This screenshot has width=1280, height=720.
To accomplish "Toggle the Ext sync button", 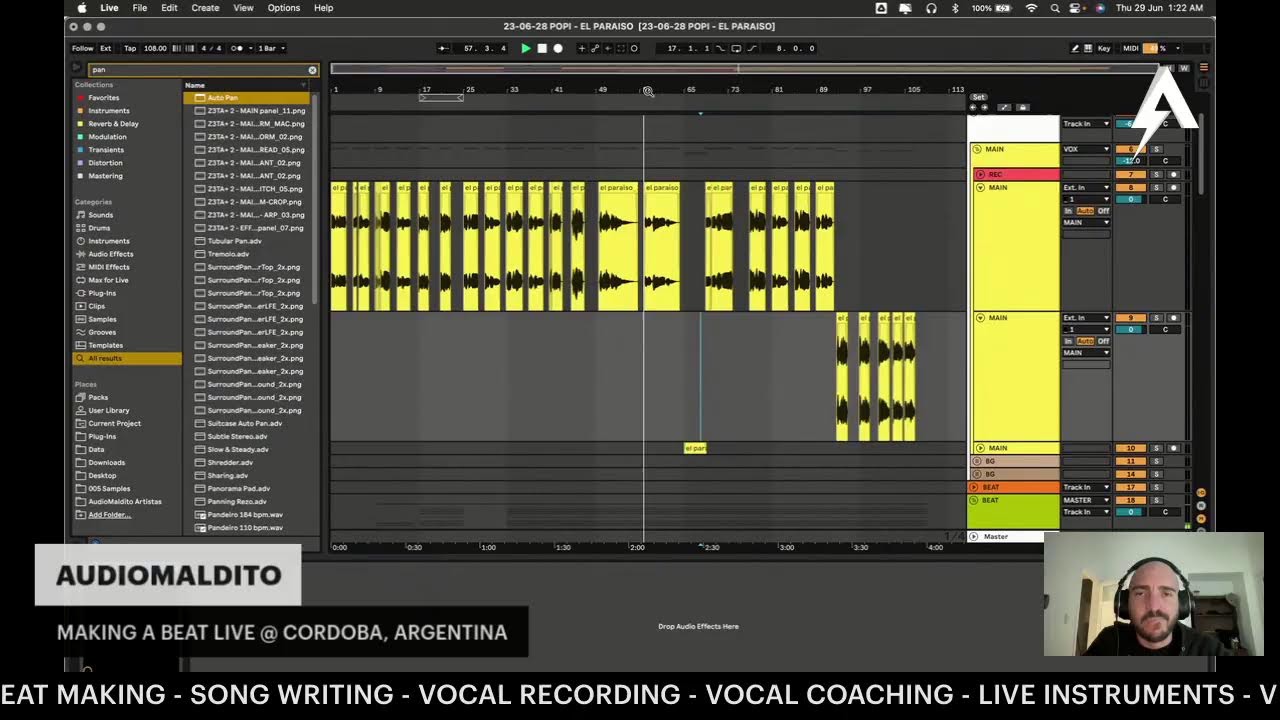I will 106,48.
